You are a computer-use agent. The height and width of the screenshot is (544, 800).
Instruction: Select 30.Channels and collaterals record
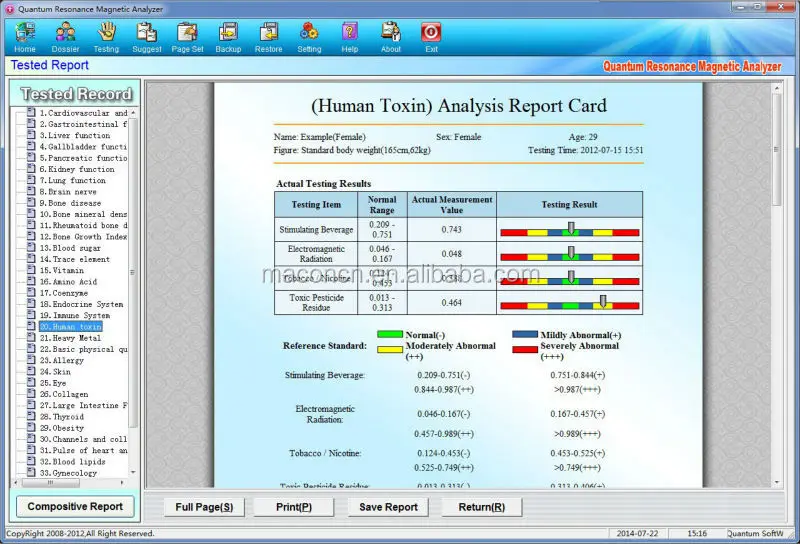coord(84,439)
